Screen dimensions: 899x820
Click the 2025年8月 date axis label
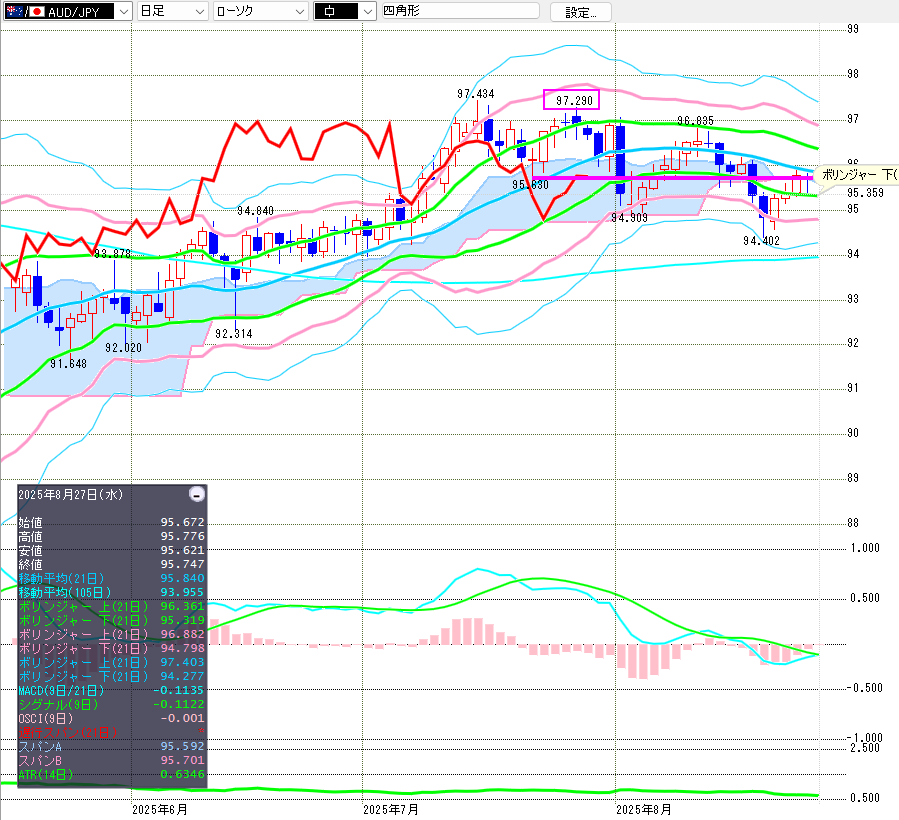[643, 810]
